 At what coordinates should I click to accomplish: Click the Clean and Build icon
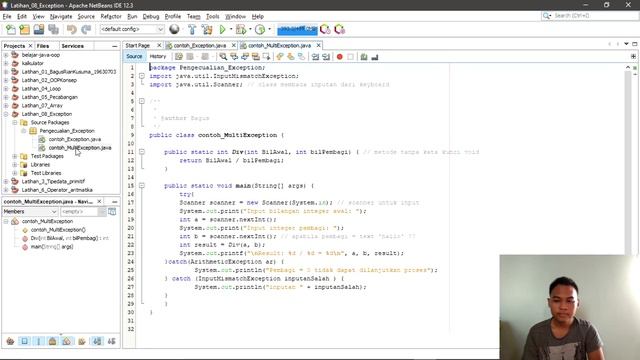click(207, 29)
